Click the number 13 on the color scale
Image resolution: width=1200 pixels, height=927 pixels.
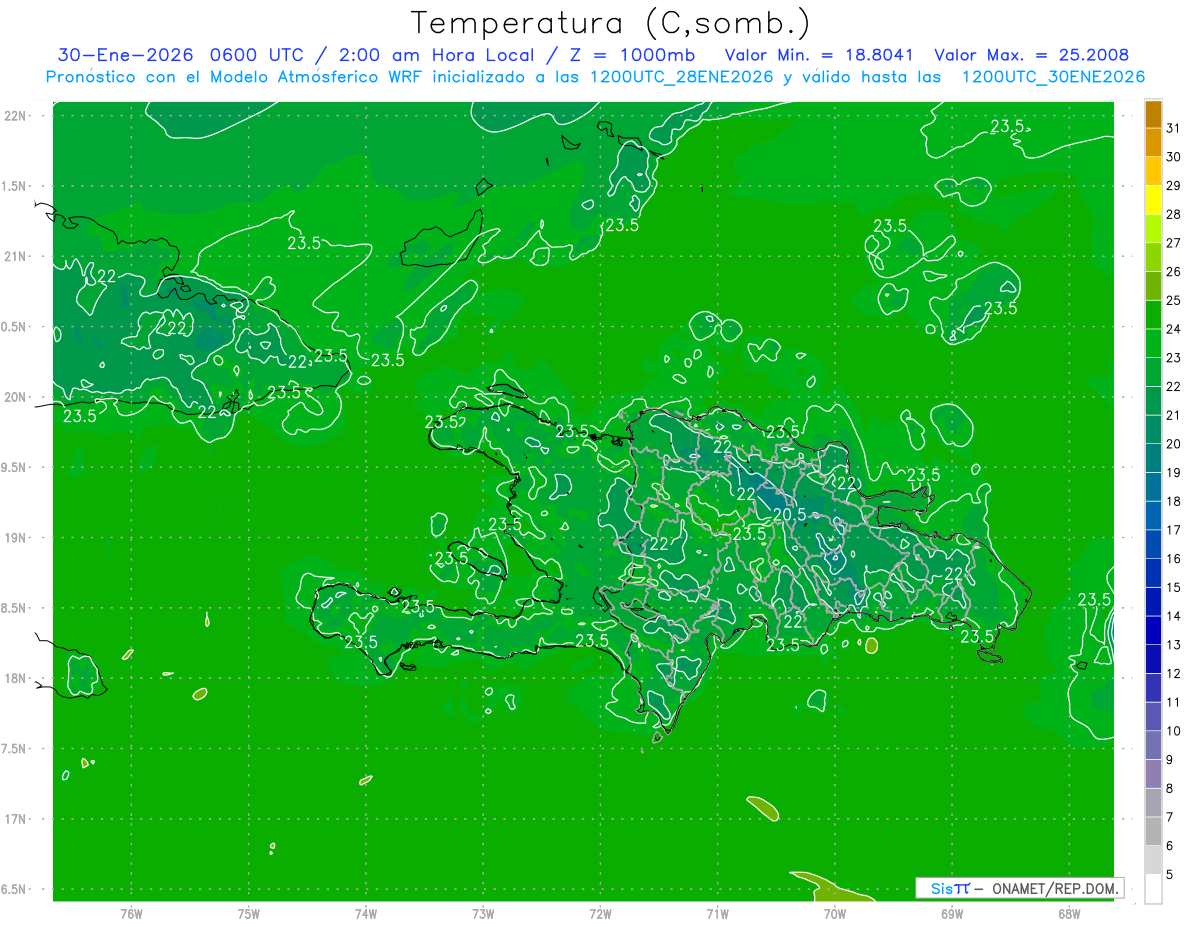click(1173, 645)
